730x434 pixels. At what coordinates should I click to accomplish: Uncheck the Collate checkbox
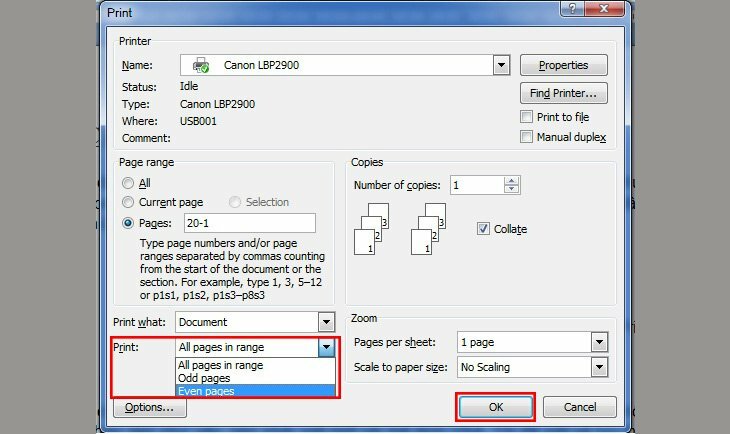484,229
